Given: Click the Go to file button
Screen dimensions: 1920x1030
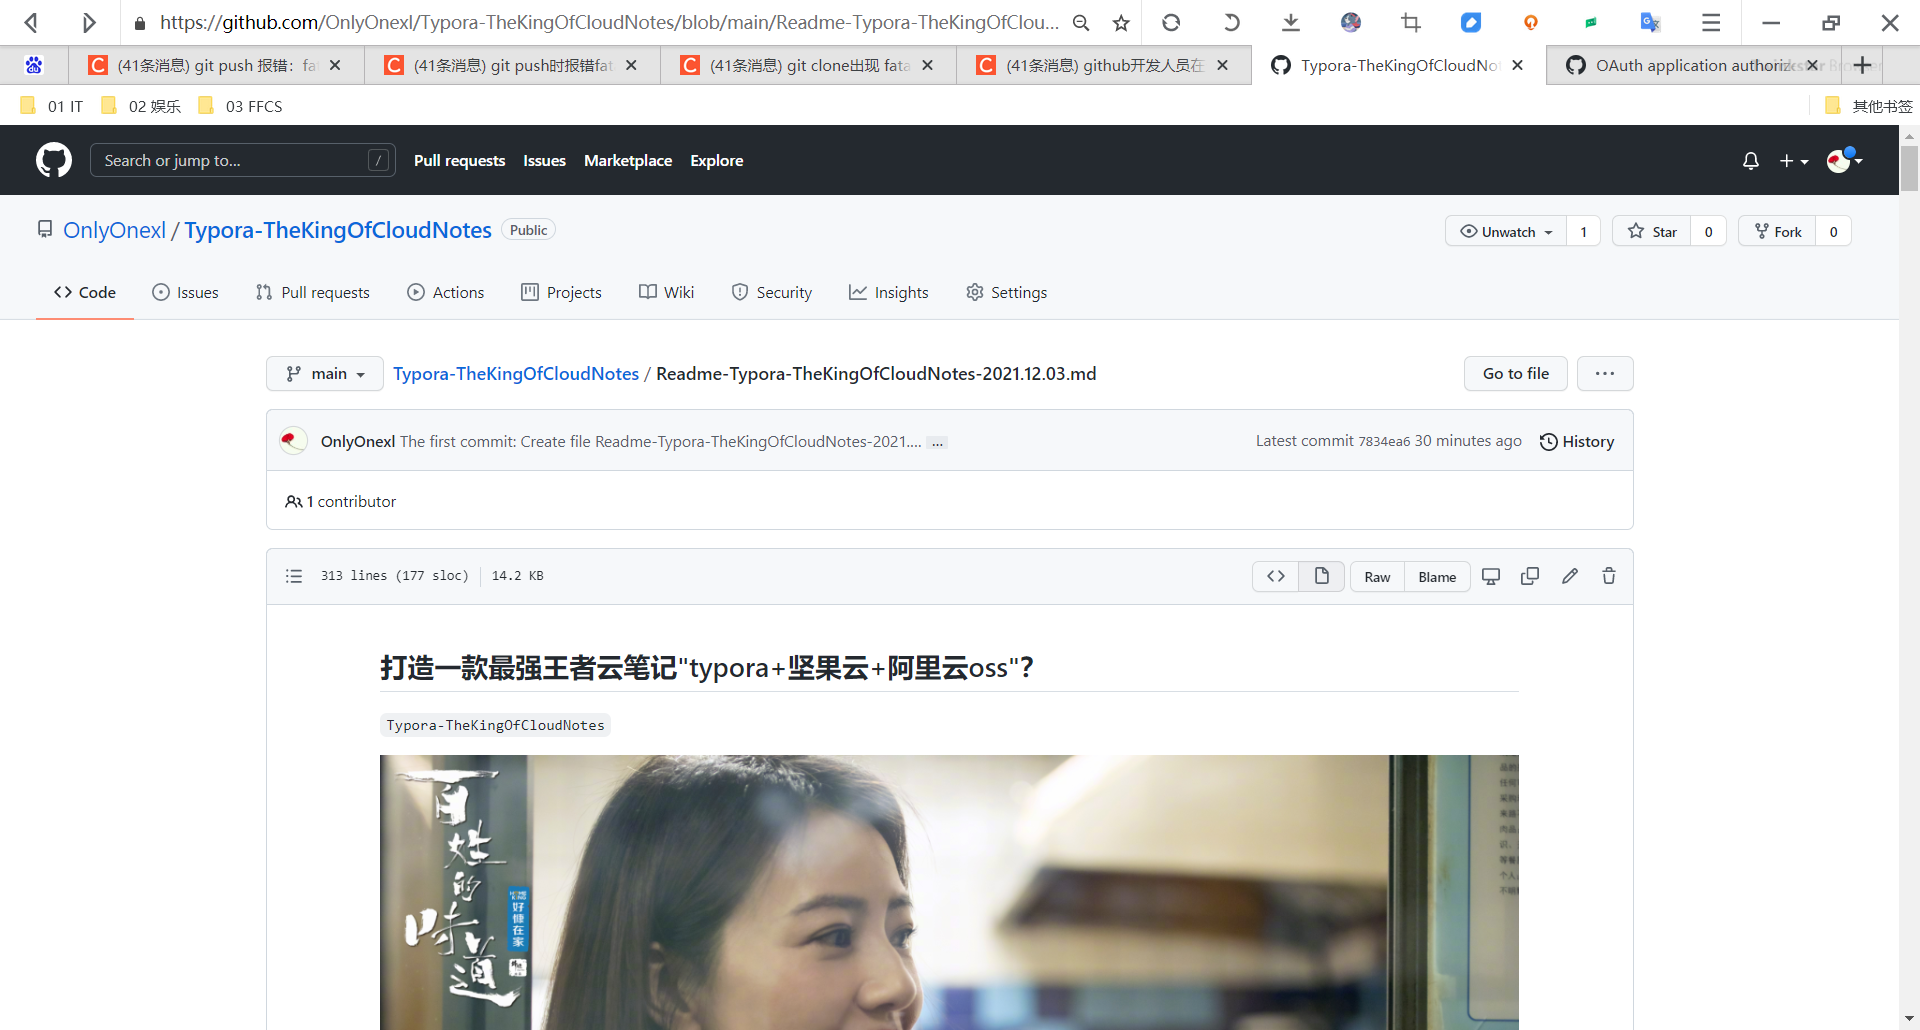Looking at the screenshot, I should 1516,374.
